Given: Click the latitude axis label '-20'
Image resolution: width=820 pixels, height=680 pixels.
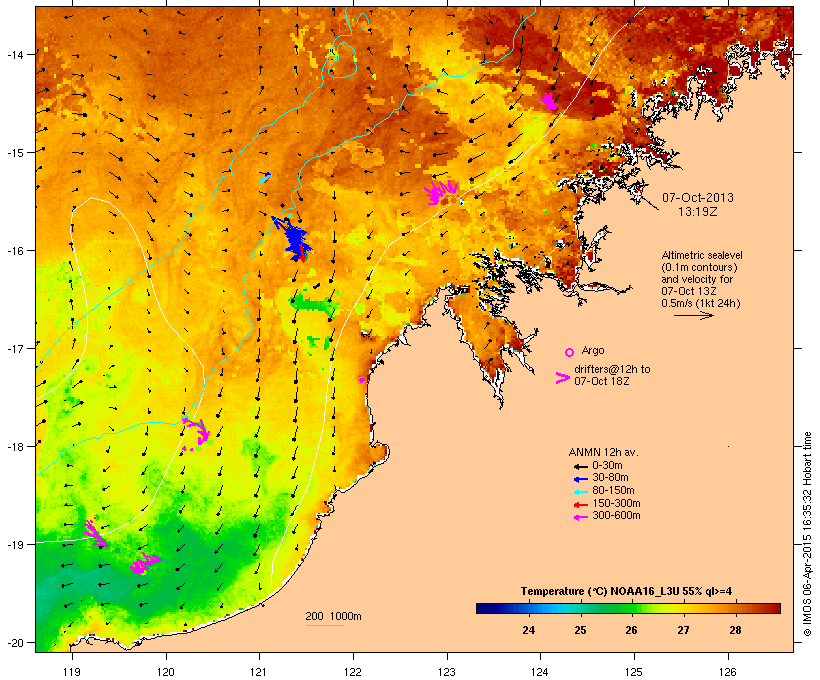Looking at the screenshot, I should pyautogui.click(x=14, y=642).
